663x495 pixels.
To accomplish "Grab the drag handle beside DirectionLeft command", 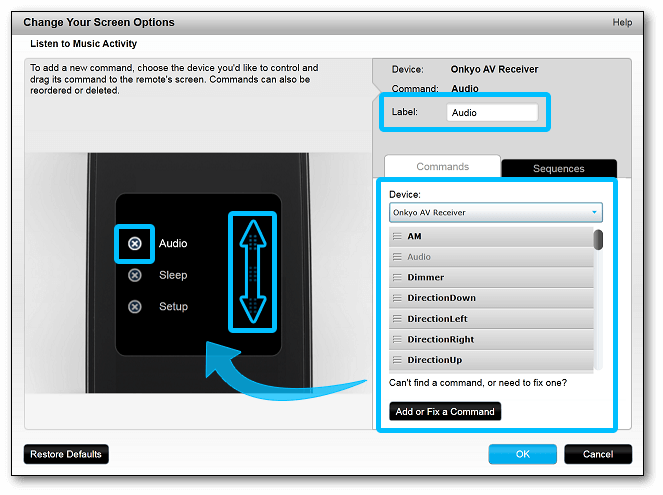I will click(397, 319).
